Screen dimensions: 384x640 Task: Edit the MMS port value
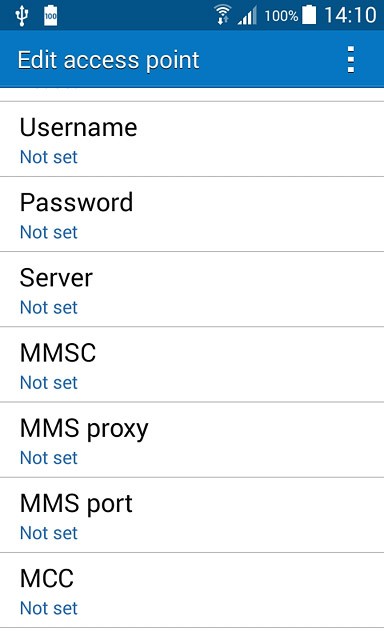pos(192,515)
